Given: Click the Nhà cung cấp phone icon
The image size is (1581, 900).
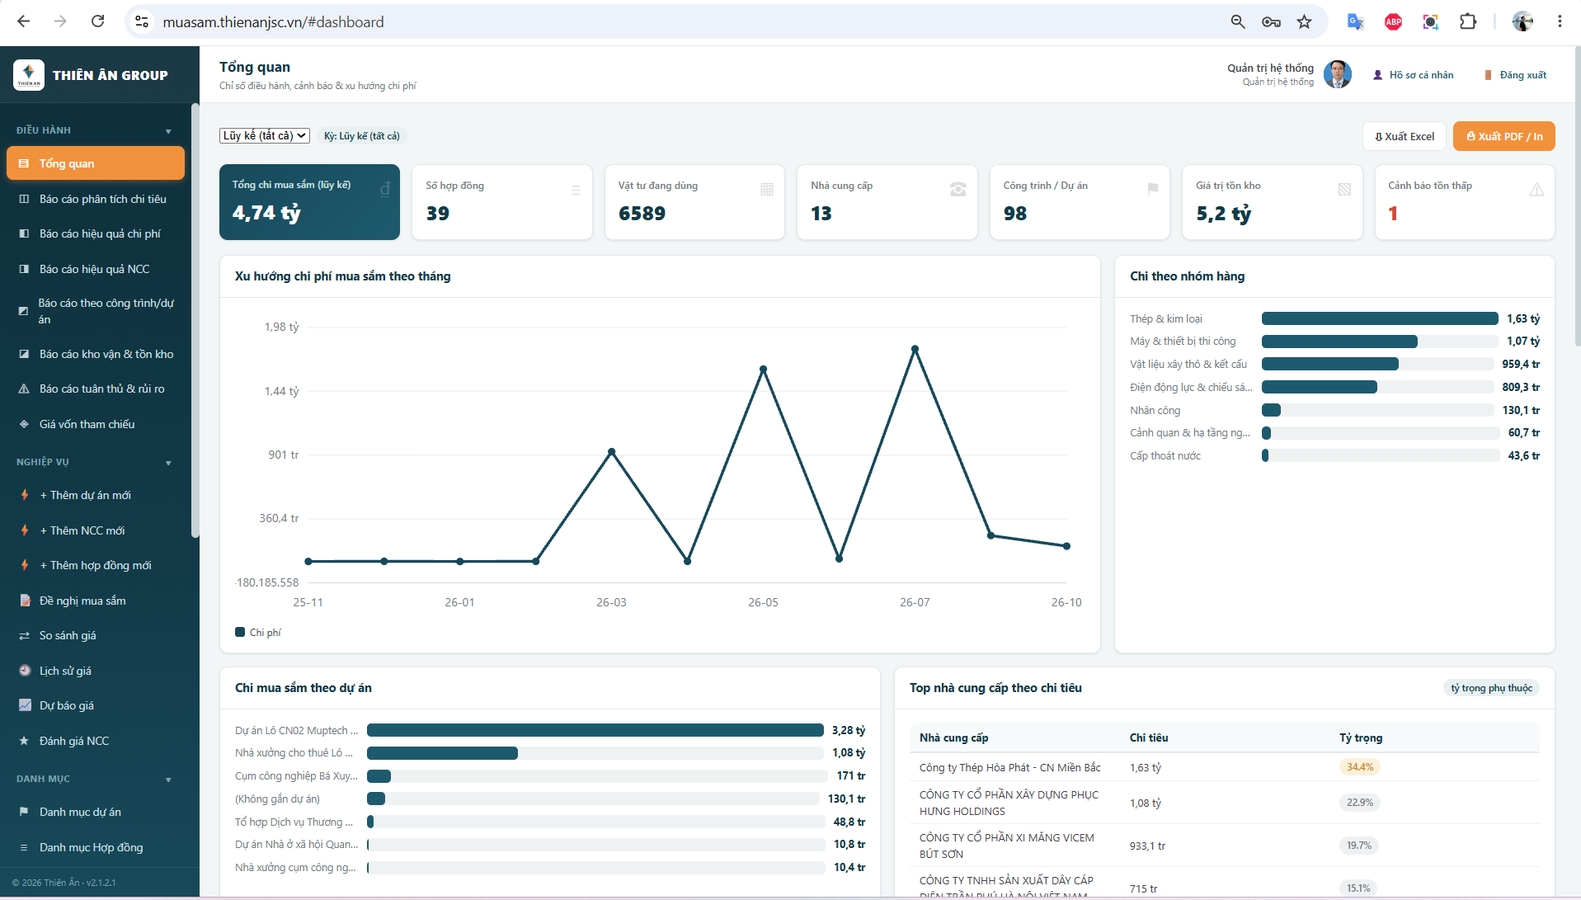Looking at the screenshot, I should coord(958,189).
